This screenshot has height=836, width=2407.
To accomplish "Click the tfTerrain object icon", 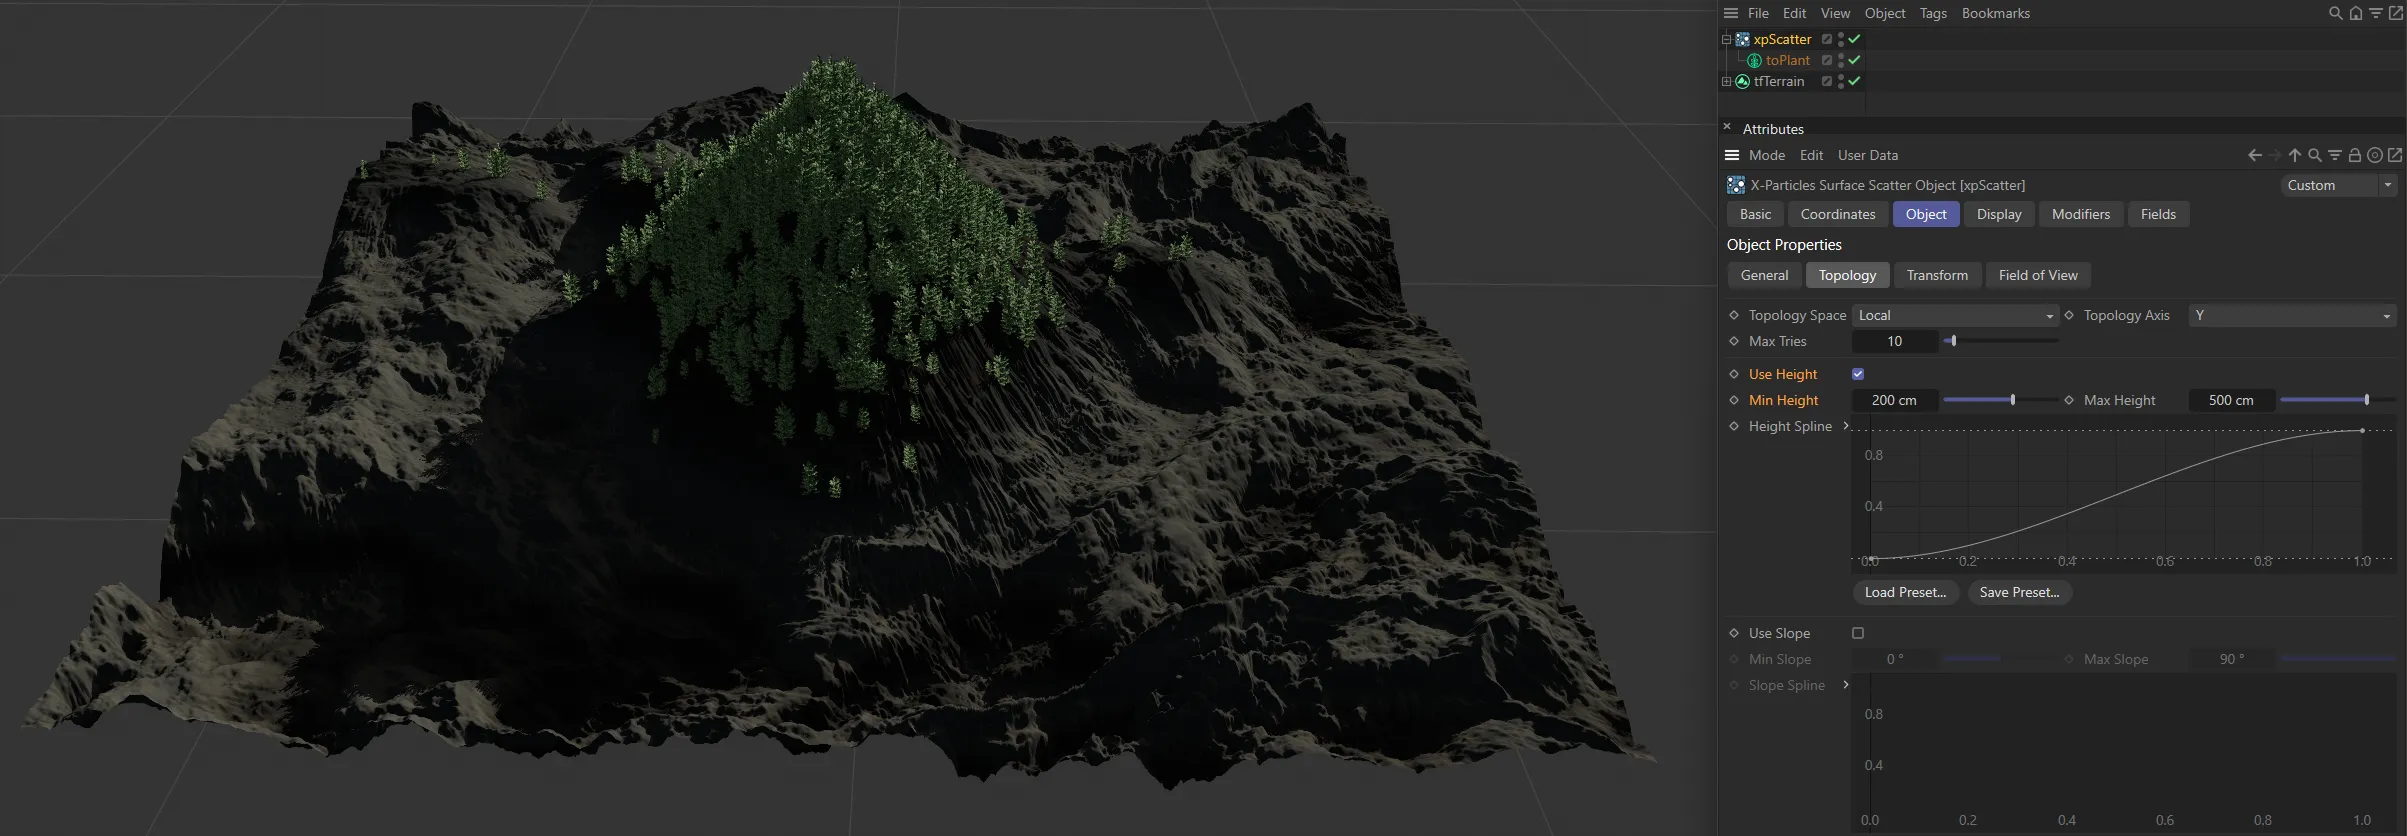I will 1742,81.
